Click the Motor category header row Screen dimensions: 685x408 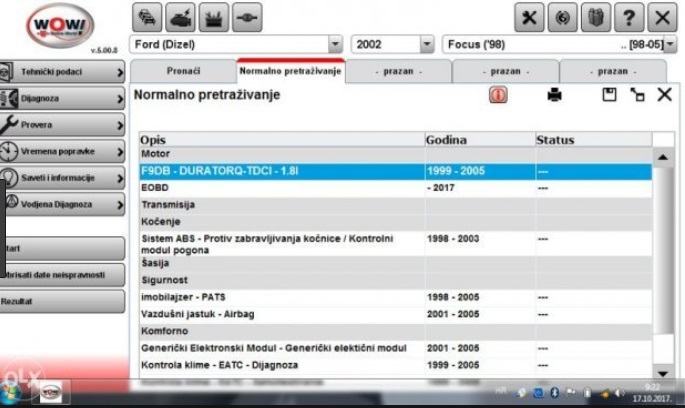click(395, 154)
